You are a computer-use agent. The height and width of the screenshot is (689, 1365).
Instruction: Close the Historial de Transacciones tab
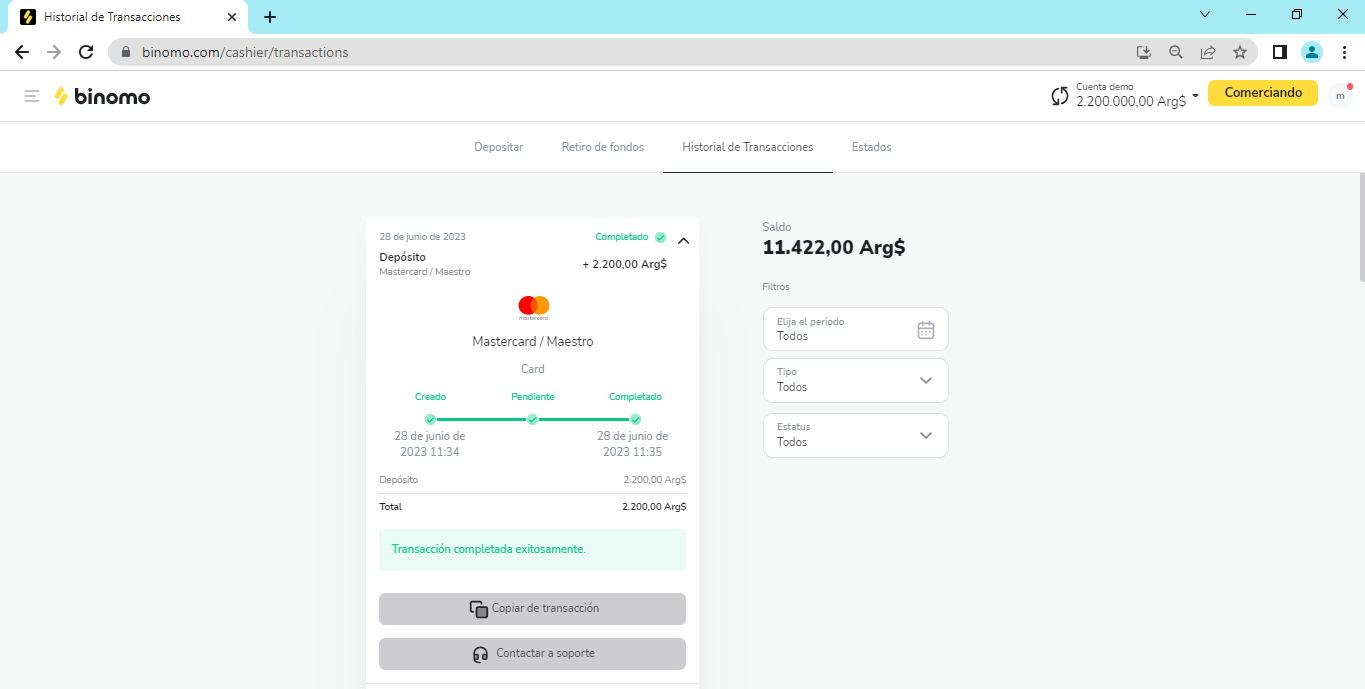(232, 17)
